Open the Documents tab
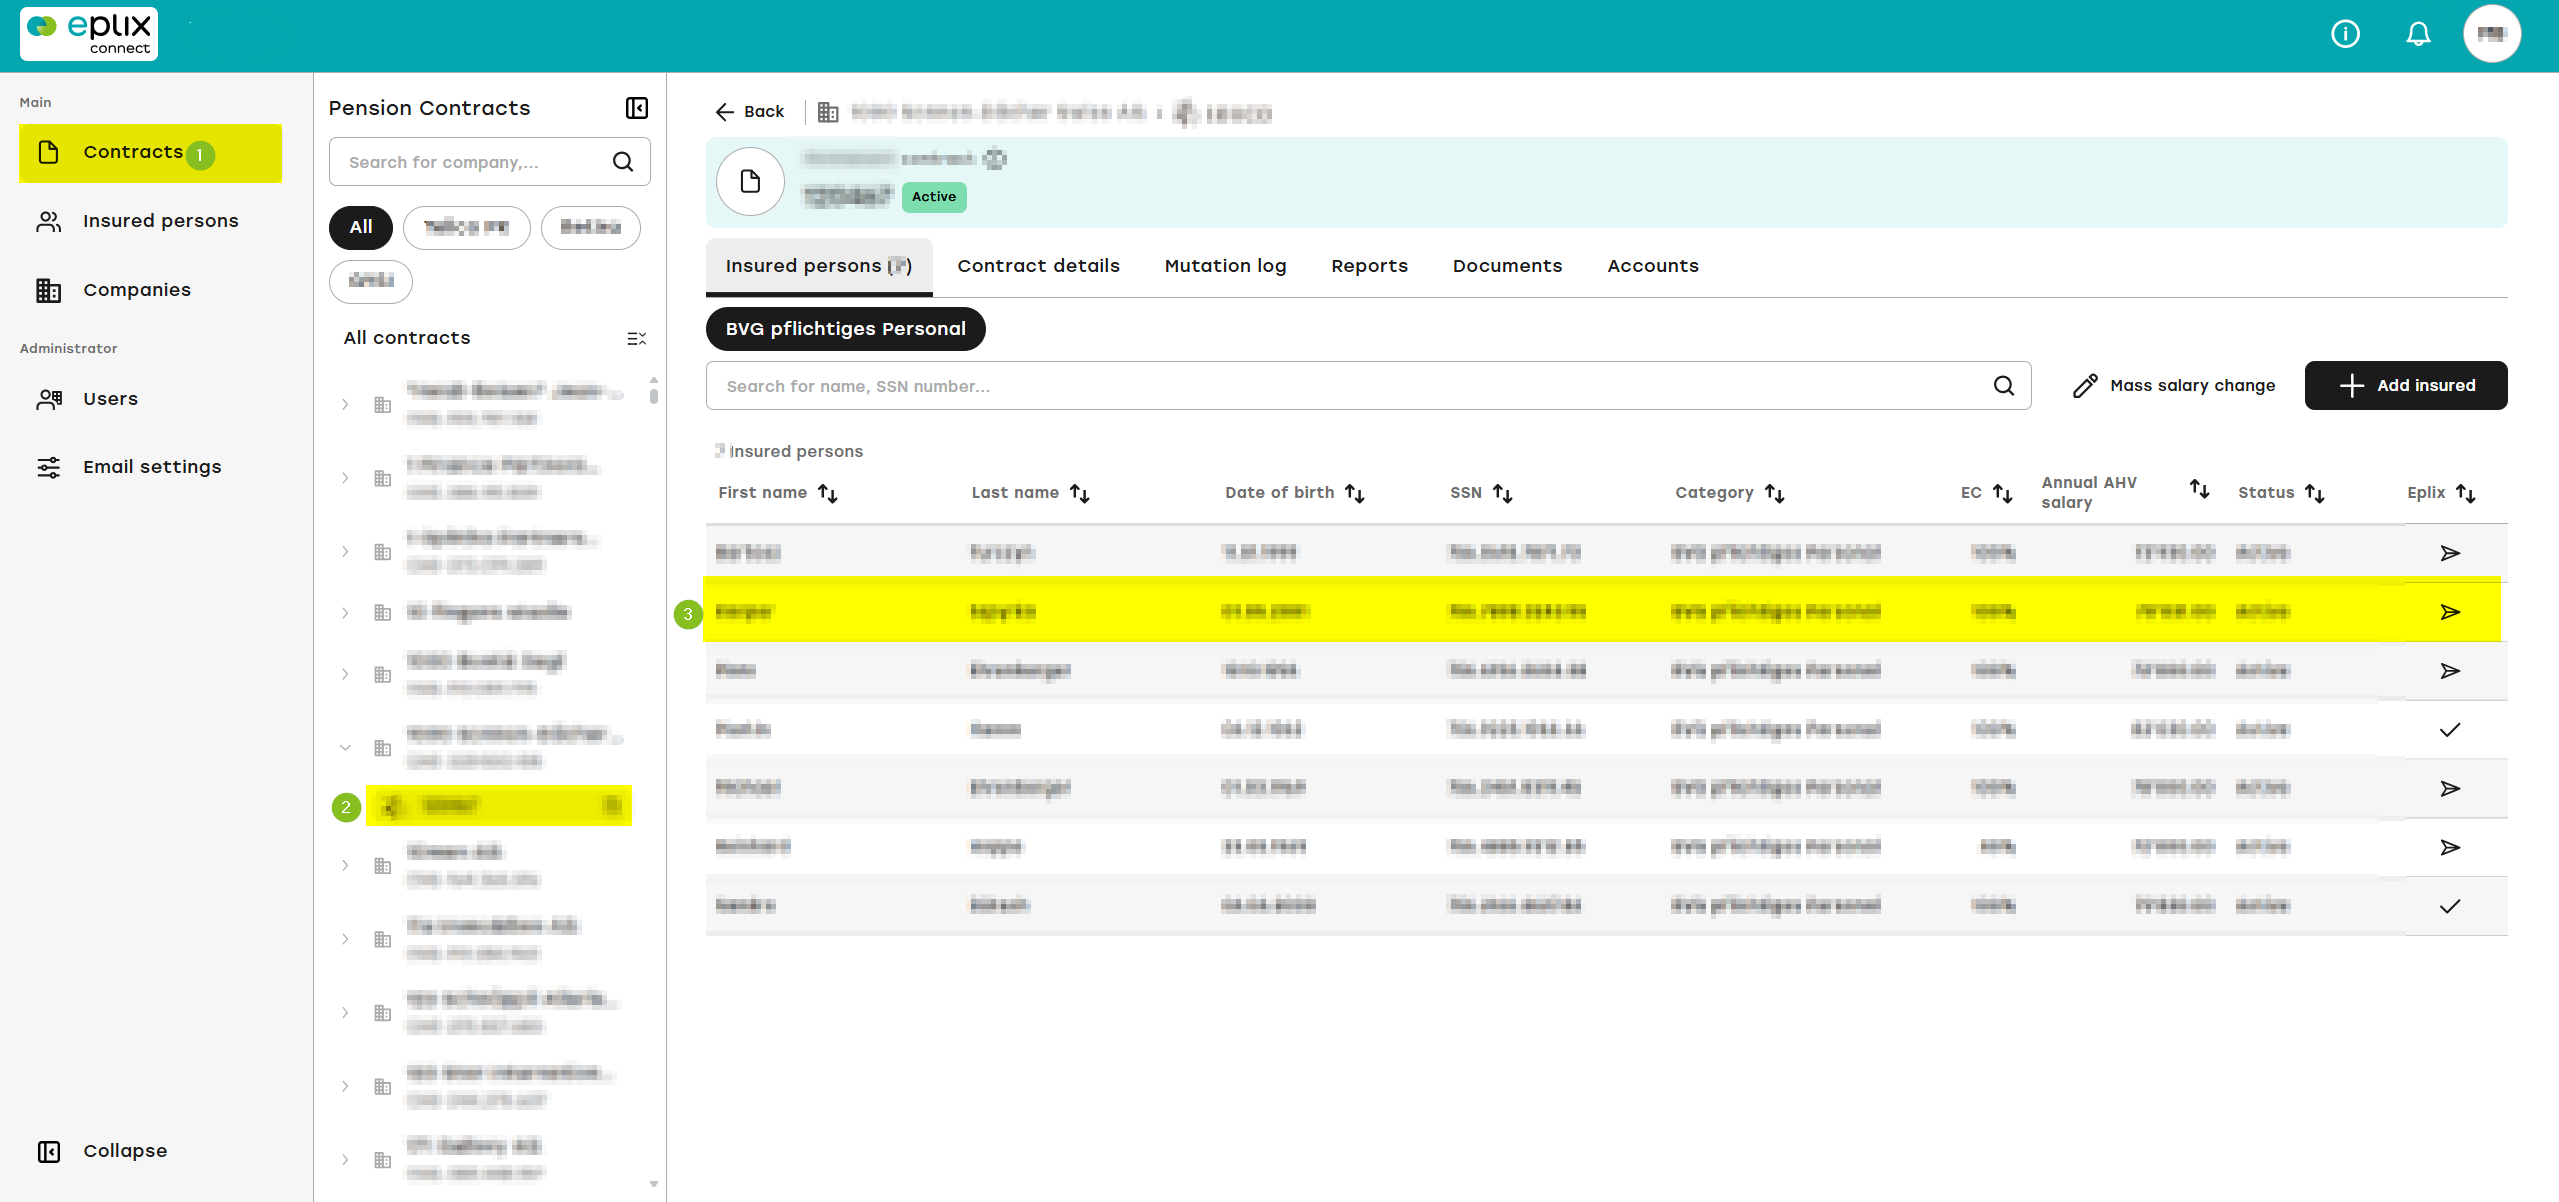 point(1507,266)
